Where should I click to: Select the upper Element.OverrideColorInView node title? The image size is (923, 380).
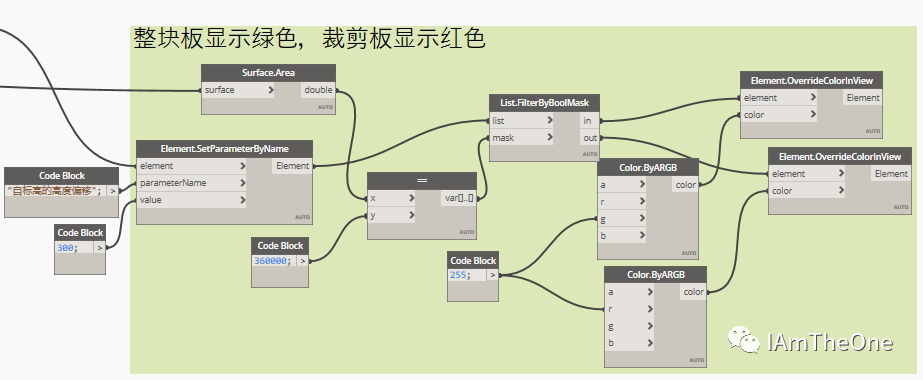click(x=811, y=81)
